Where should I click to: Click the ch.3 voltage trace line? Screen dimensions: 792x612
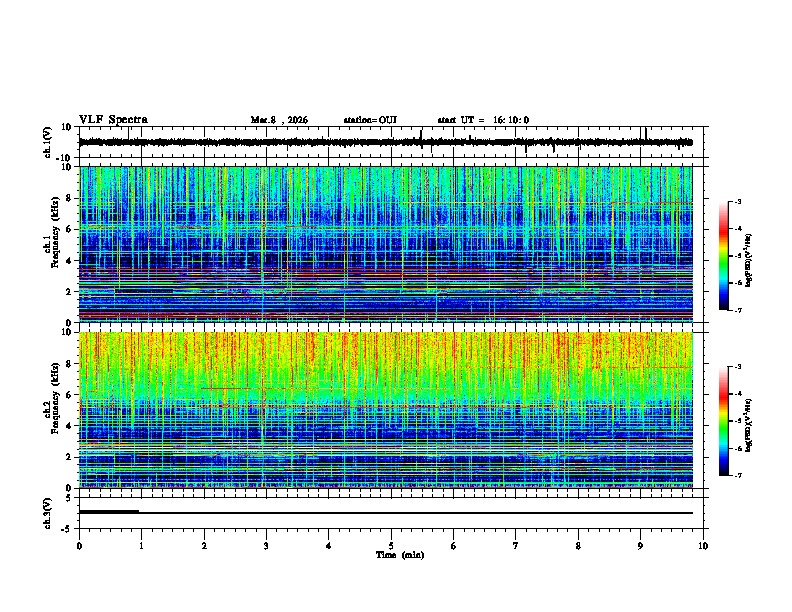pyautogui.click(x=385, y=513)
